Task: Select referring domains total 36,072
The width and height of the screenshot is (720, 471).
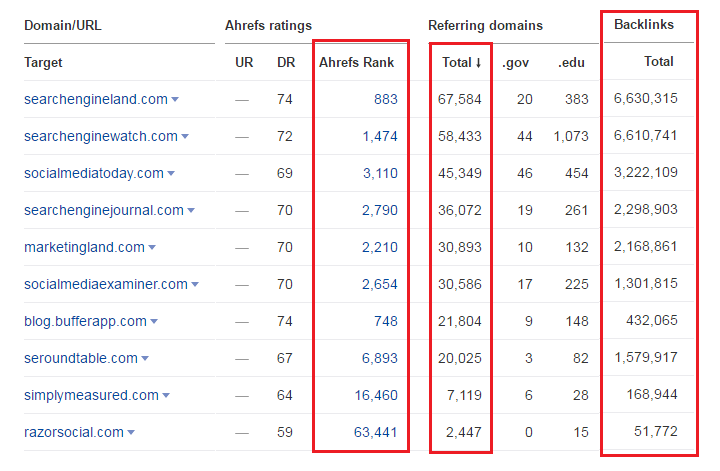Action: tap(460, 210)
